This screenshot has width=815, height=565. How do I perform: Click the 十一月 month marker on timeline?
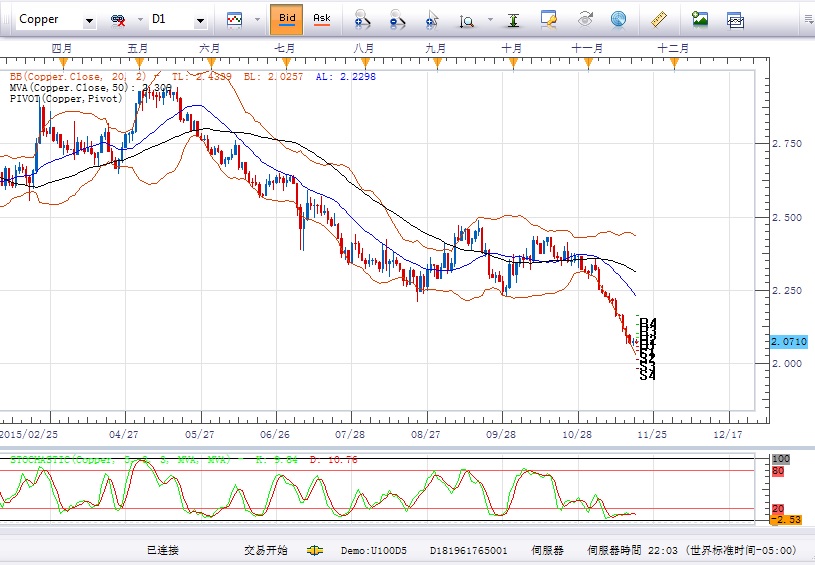click(587, 48)
